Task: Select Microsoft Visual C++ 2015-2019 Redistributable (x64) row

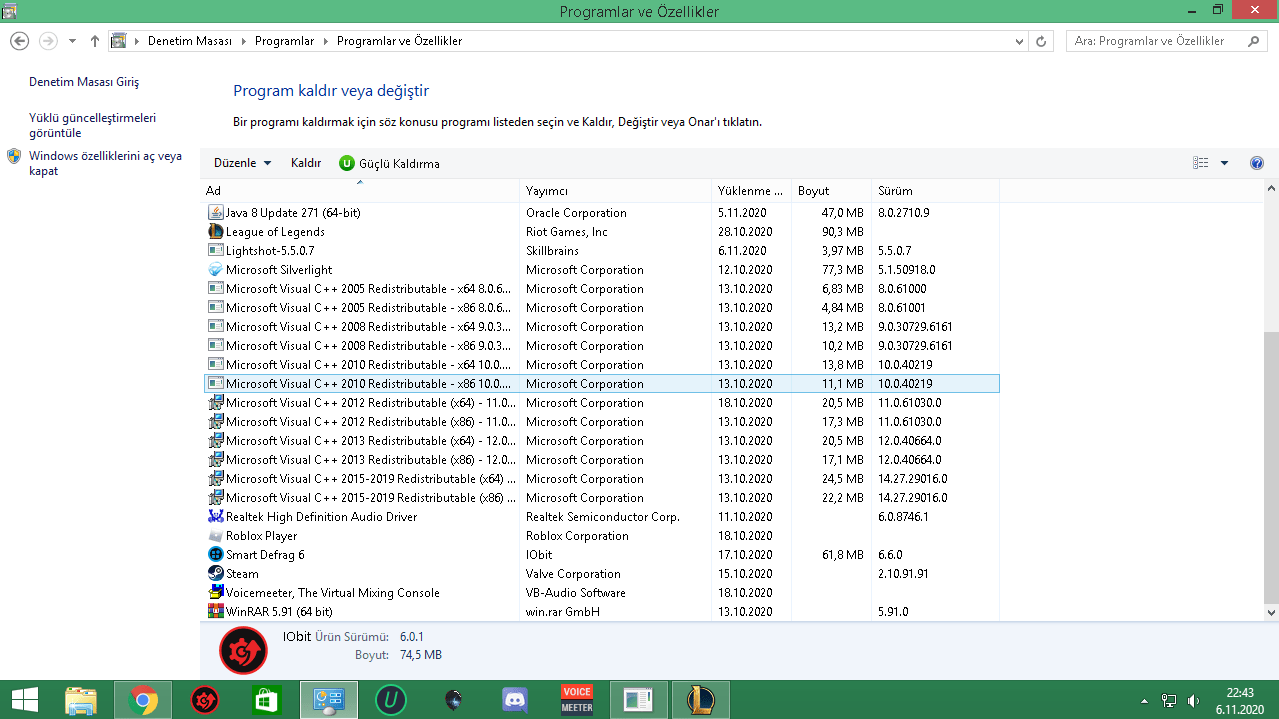Action: tap(601, 478)
